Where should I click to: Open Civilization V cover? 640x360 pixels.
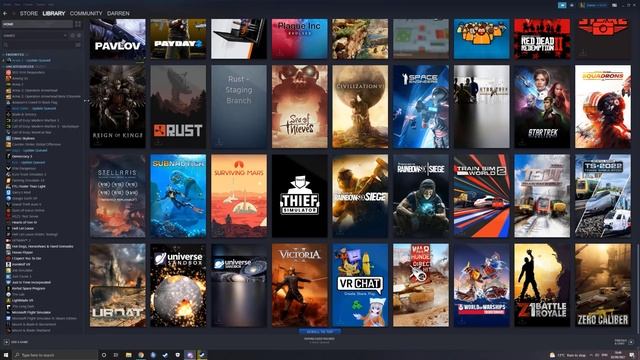(360, 107)
